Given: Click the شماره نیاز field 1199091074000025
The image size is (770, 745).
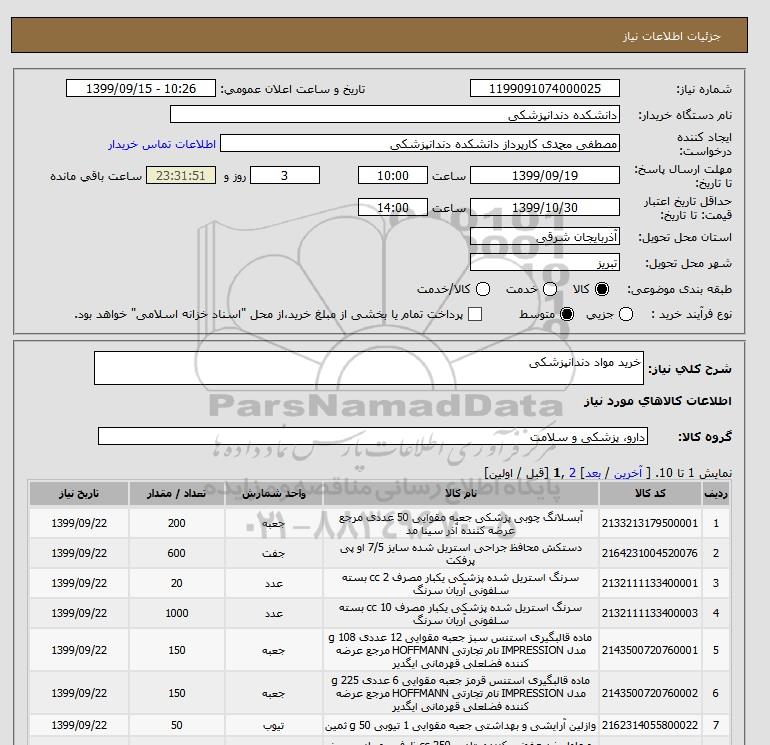Looking at the screenshot, I should coord(545,88).
